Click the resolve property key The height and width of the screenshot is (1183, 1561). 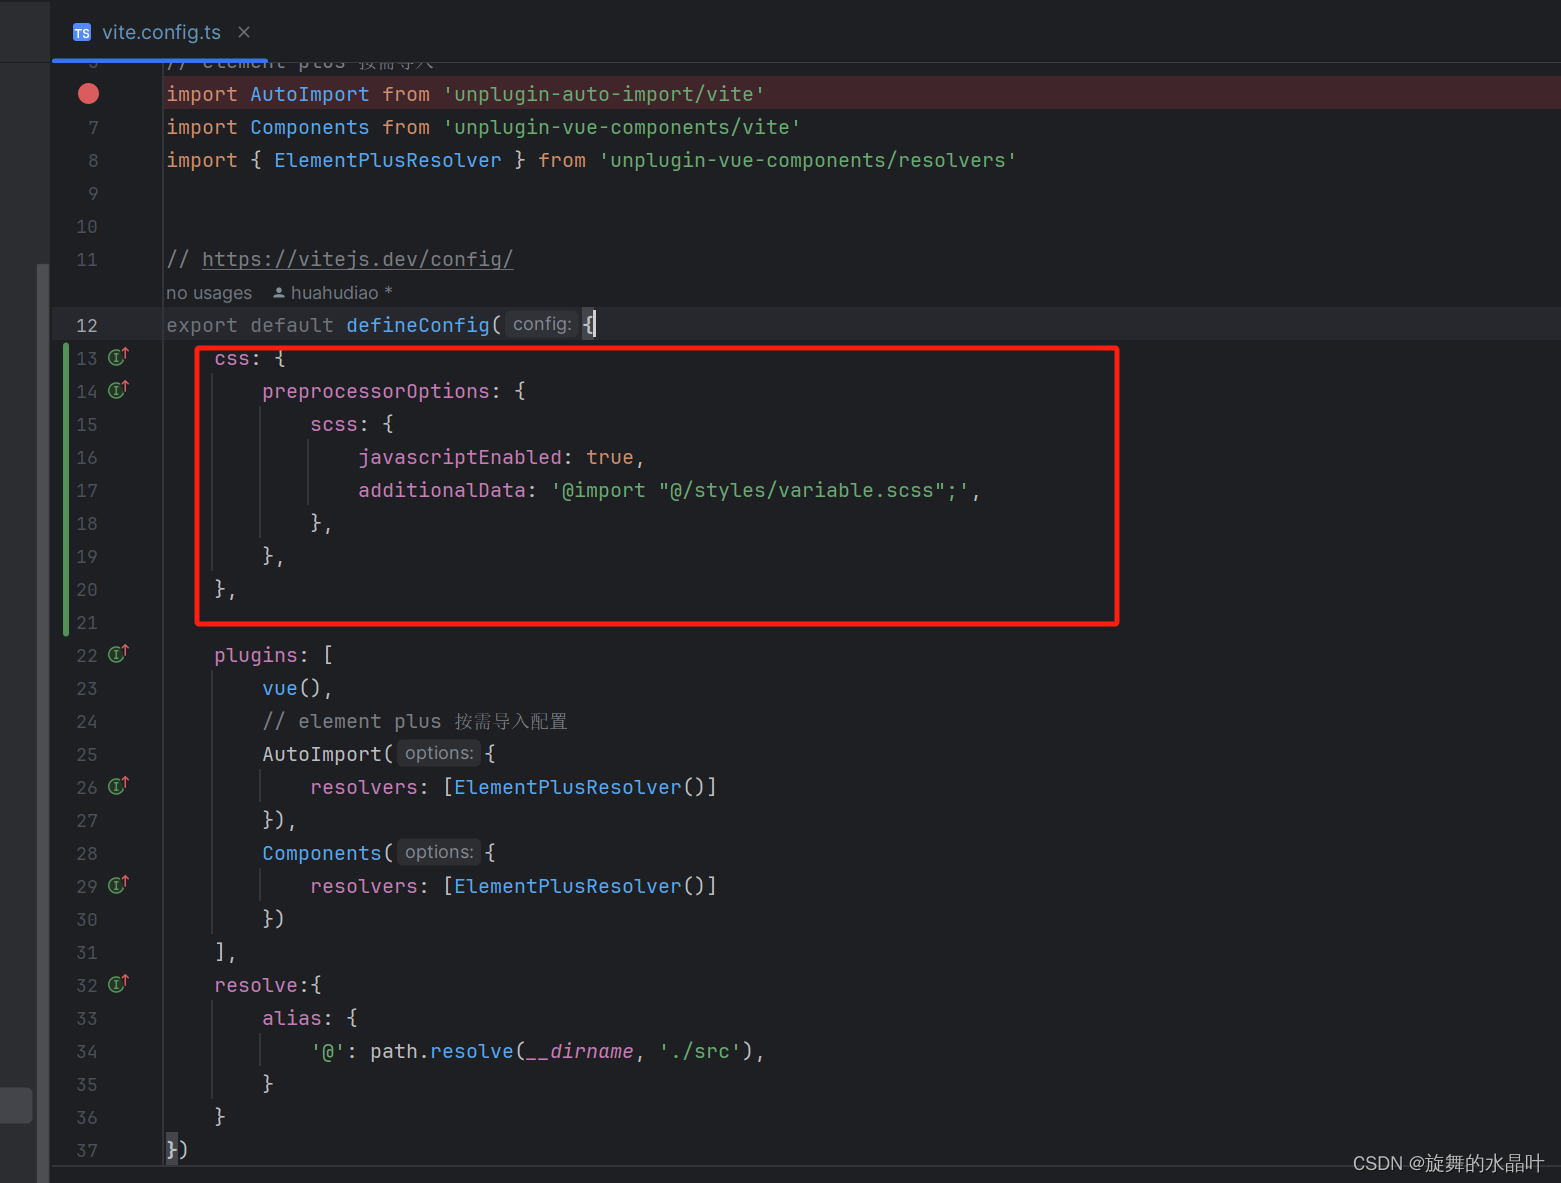(256, 985)
